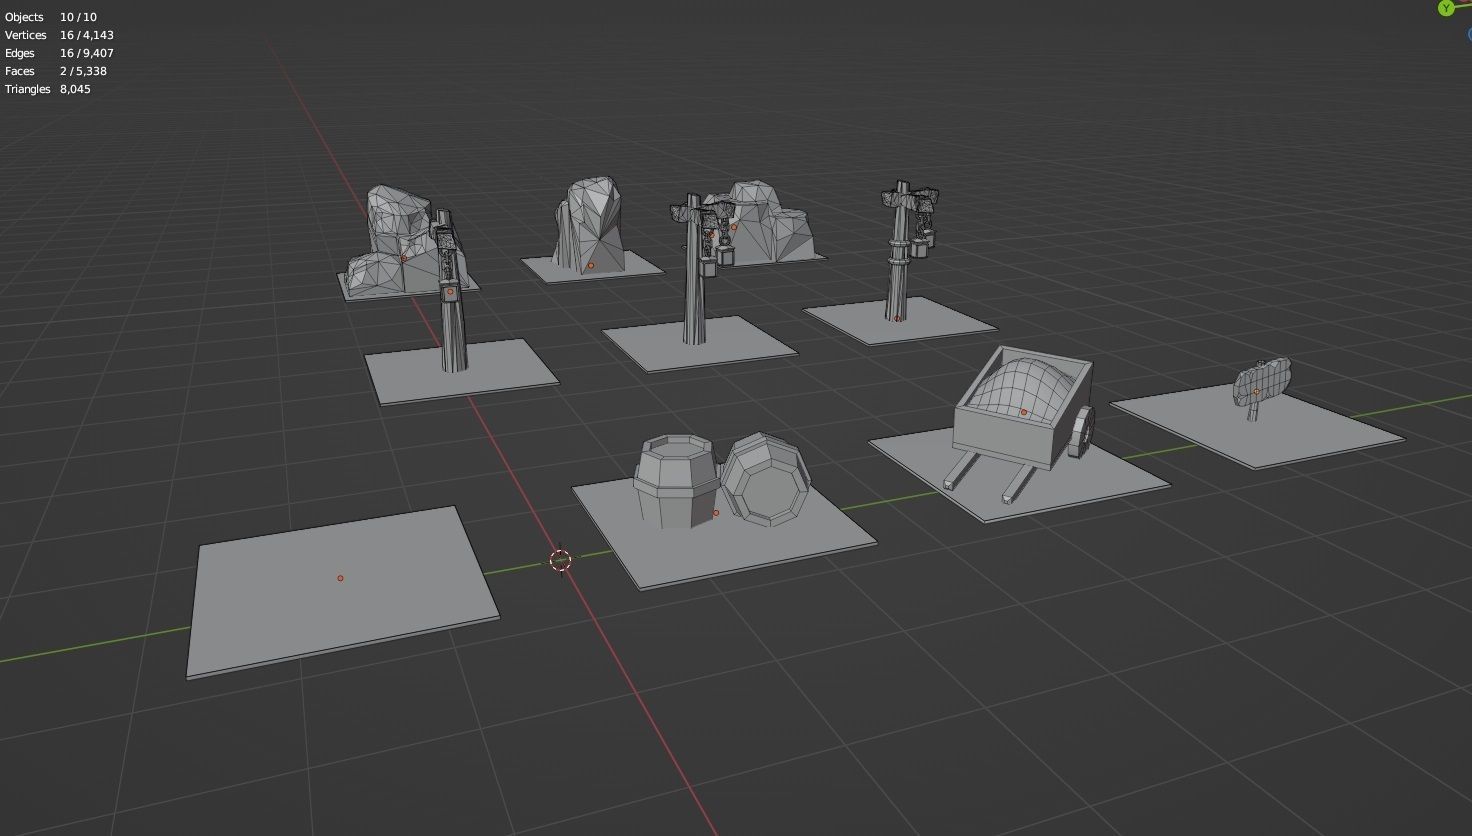1472x836 pixels.
Task: Click the green Y axis gizmo ball
Action: tap(1445, 8)
